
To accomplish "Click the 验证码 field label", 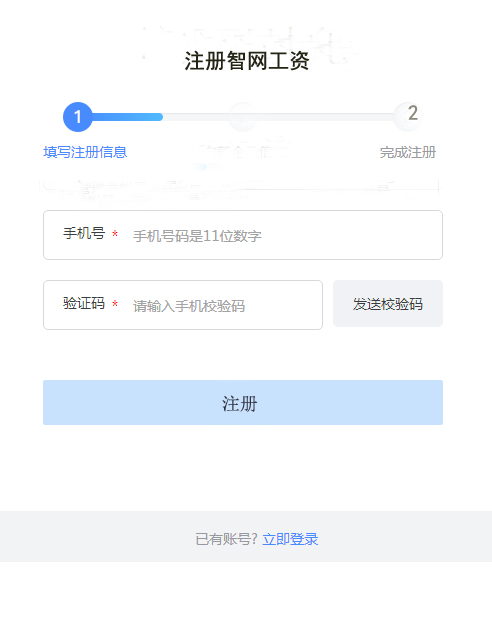I will tap(84, 304).
